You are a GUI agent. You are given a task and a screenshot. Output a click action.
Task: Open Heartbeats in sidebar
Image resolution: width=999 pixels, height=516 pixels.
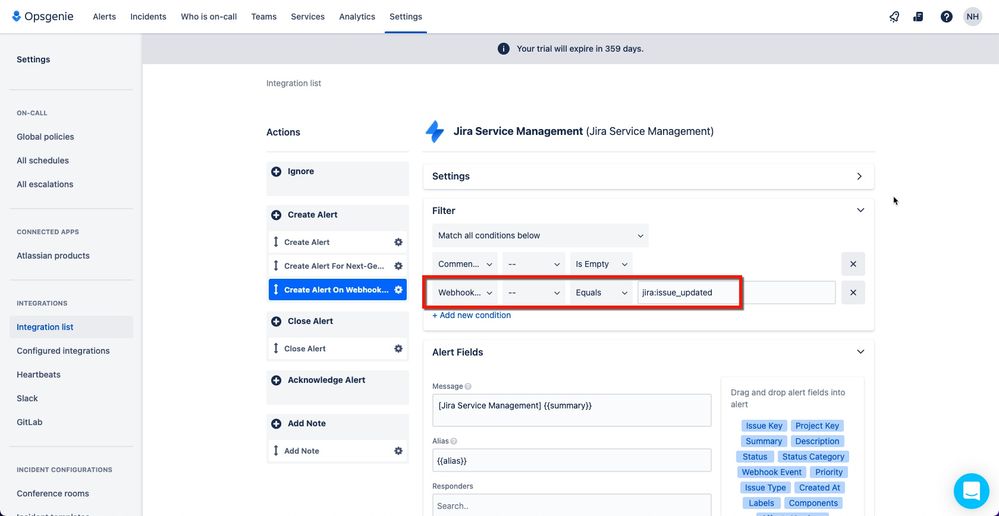[x=39, y=375]
